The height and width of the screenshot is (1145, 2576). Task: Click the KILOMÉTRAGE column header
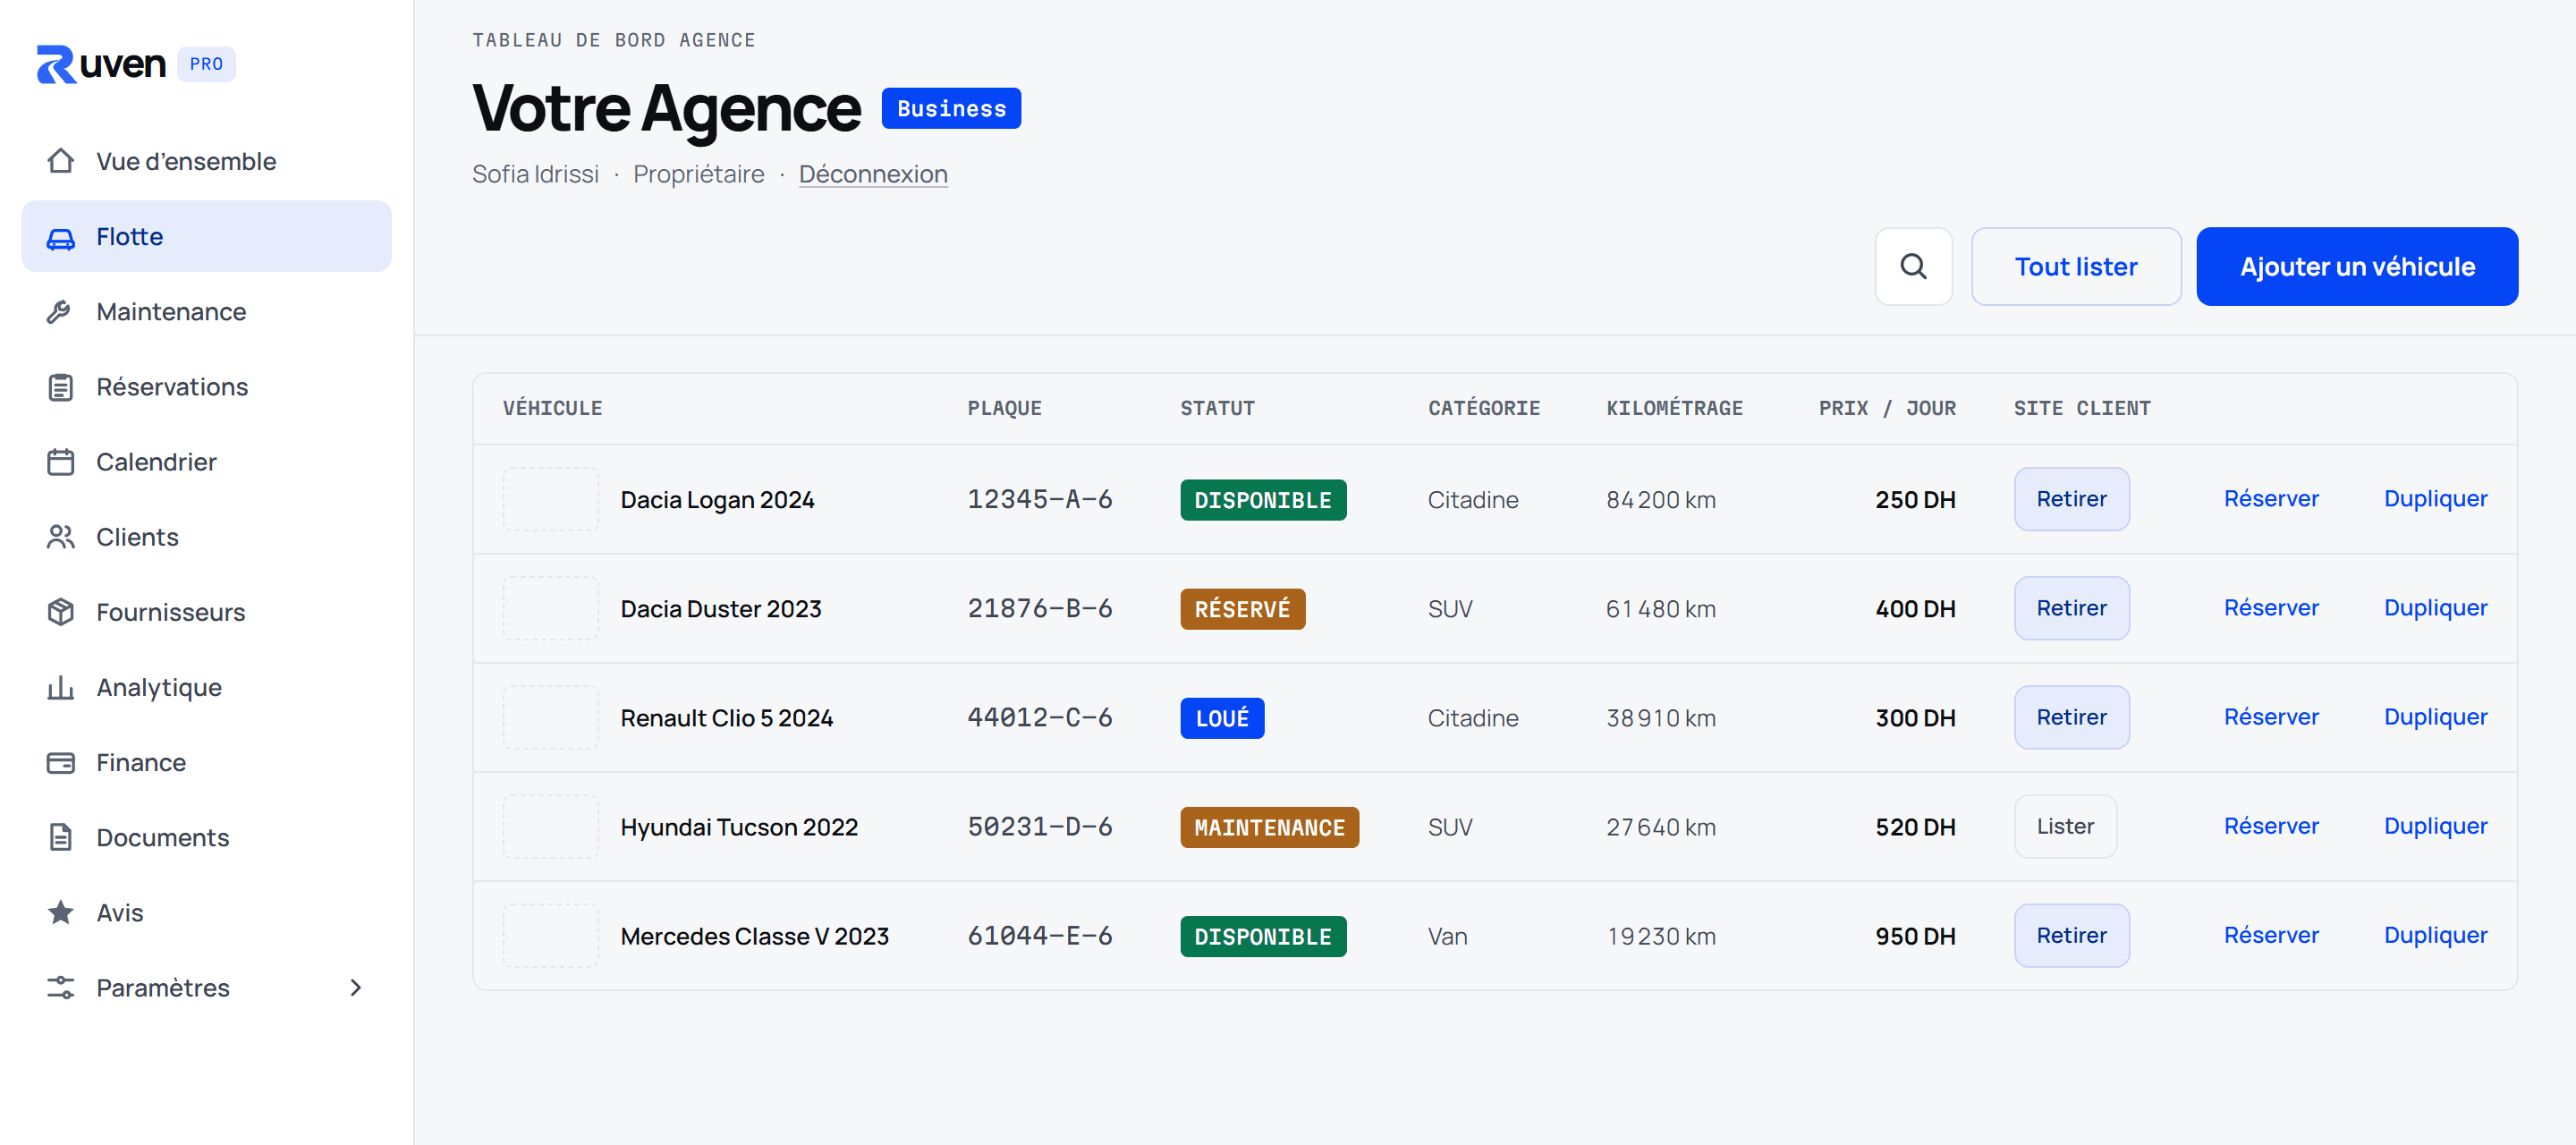coord(1674,408)
